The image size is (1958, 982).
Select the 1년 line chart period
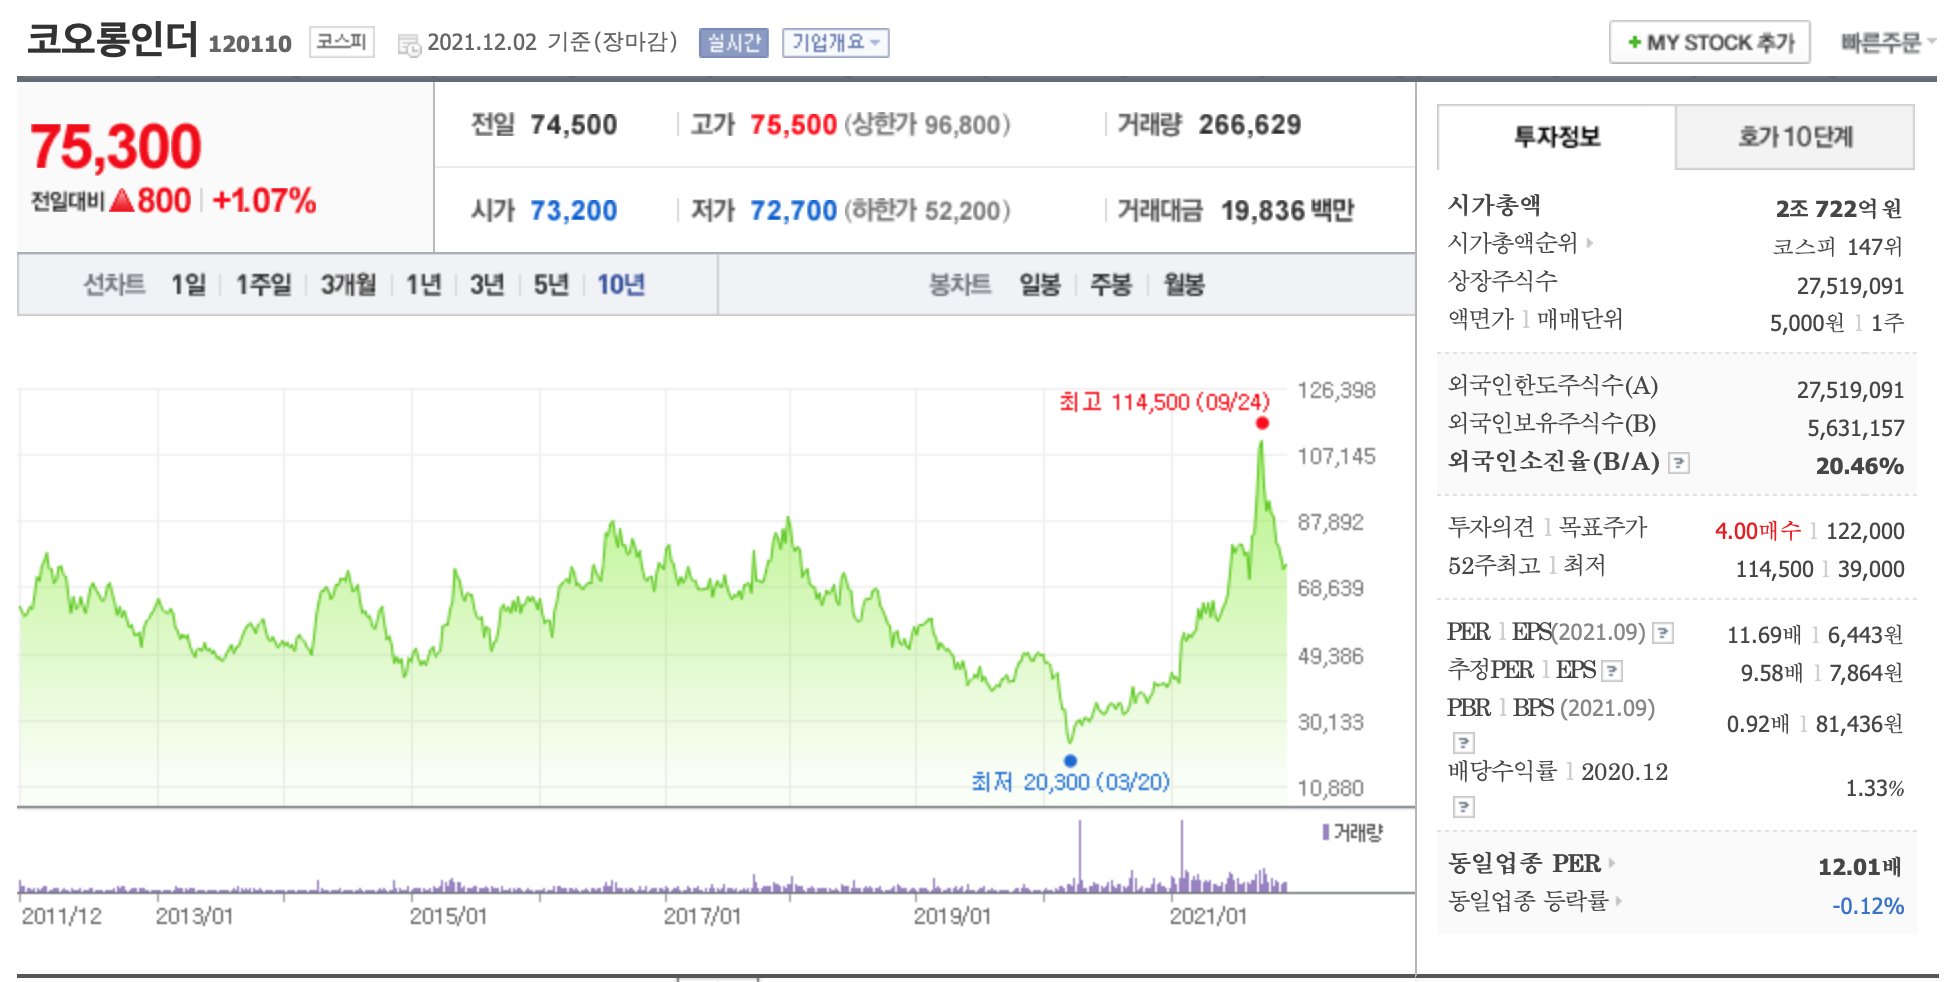coord(423,285)
